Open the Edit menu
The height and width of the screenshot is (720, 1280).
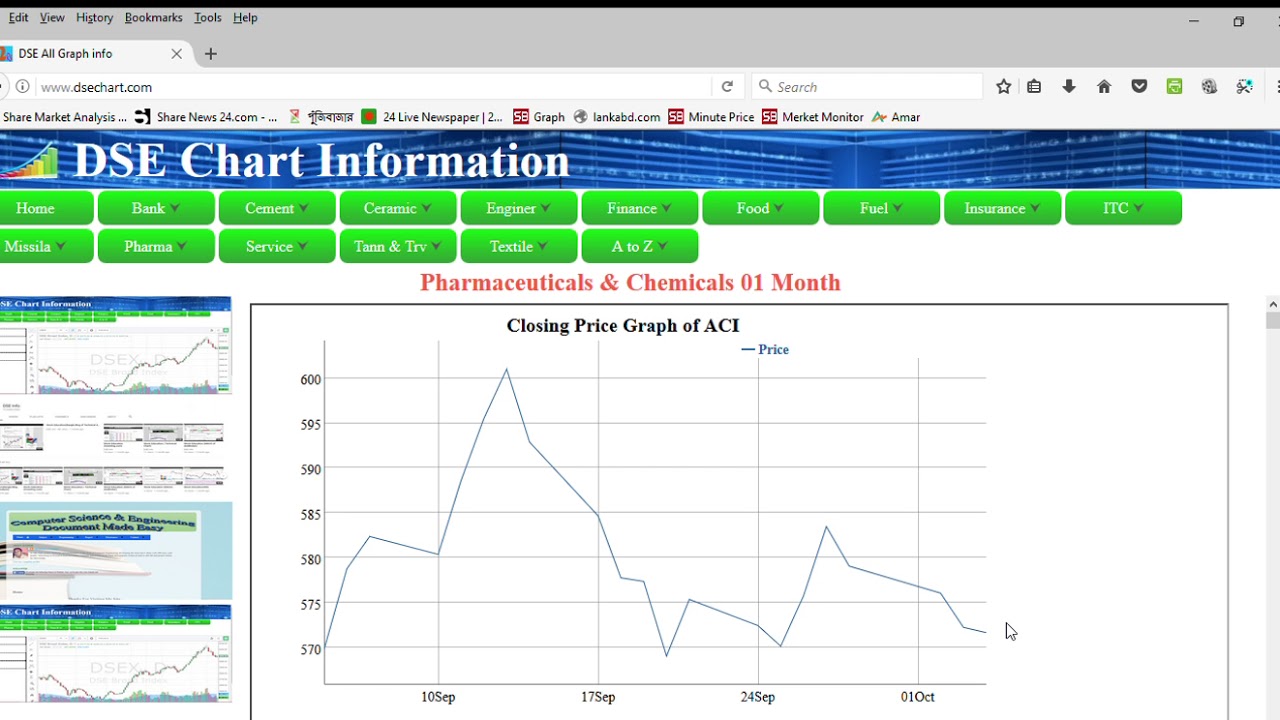point(18,17)
